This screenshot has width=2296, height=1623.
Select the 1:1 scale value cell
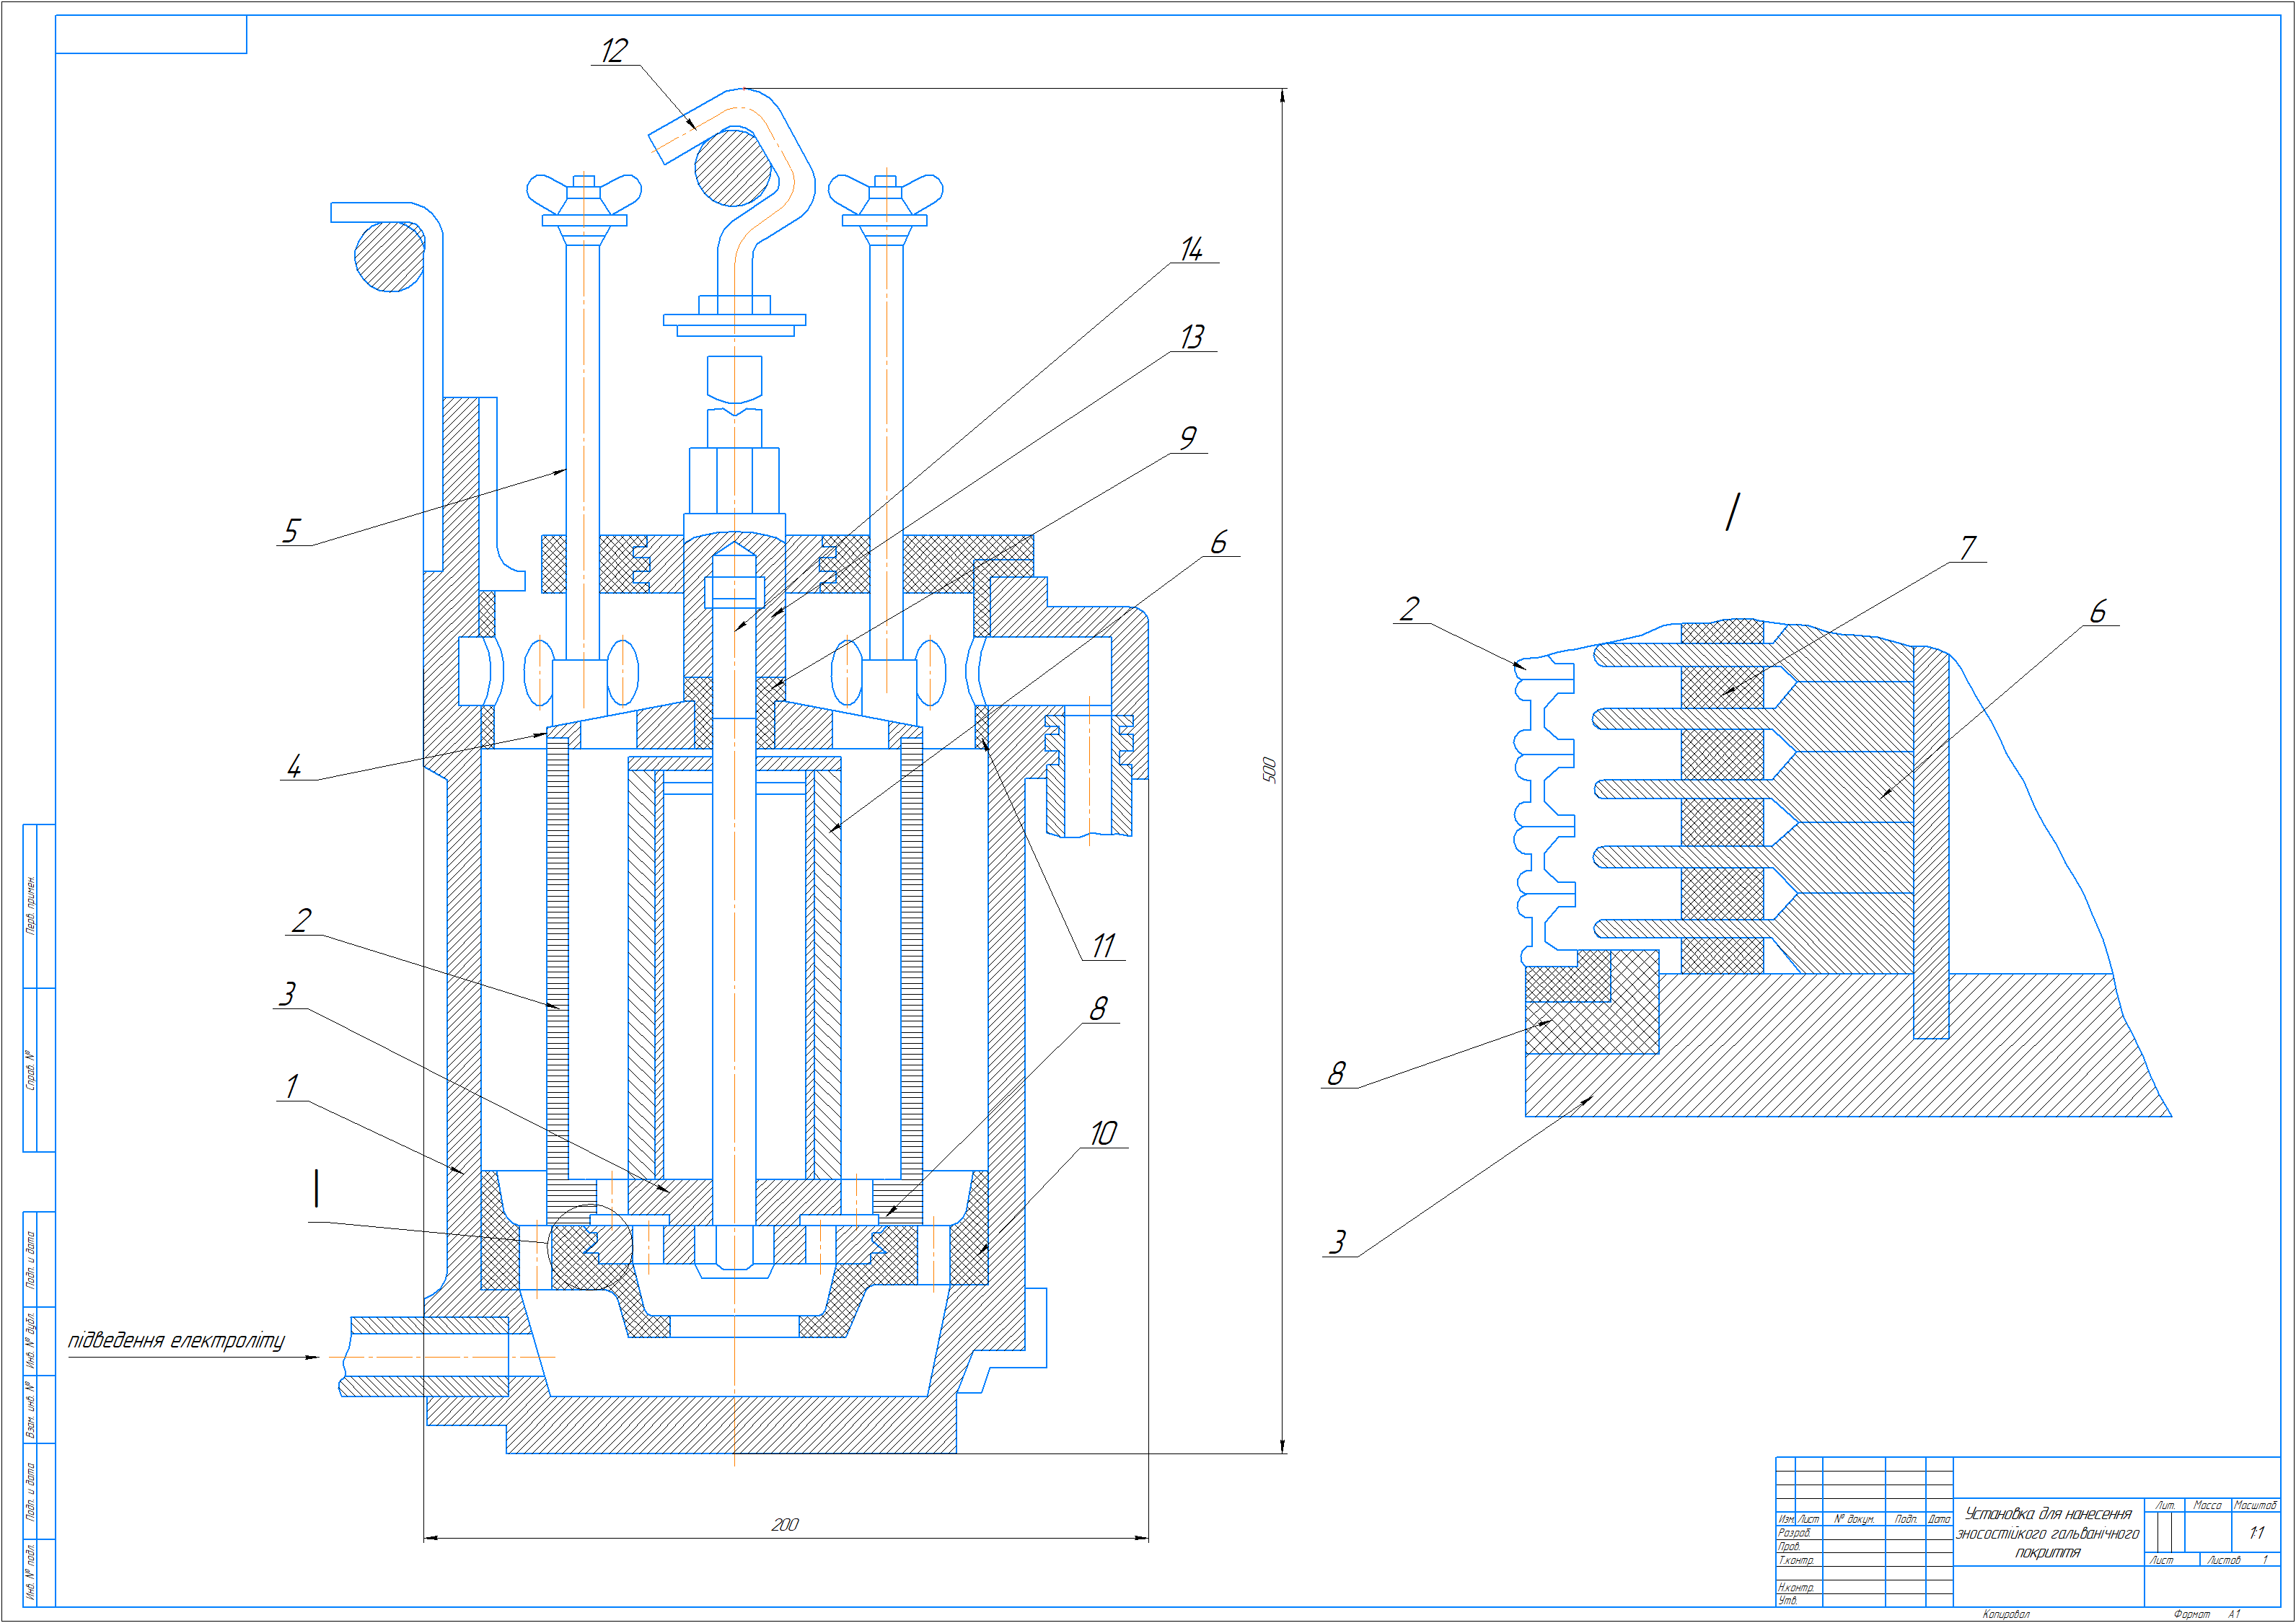click(x=2256, y=1533)
